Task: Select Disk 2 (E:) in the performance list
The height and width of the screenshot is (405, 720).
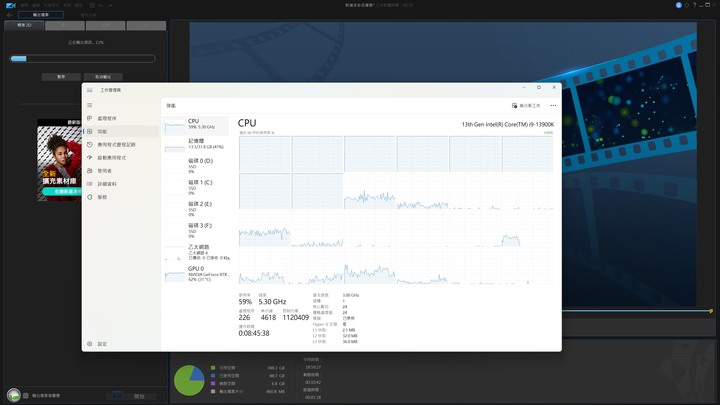Action: (x=196, y=209)
